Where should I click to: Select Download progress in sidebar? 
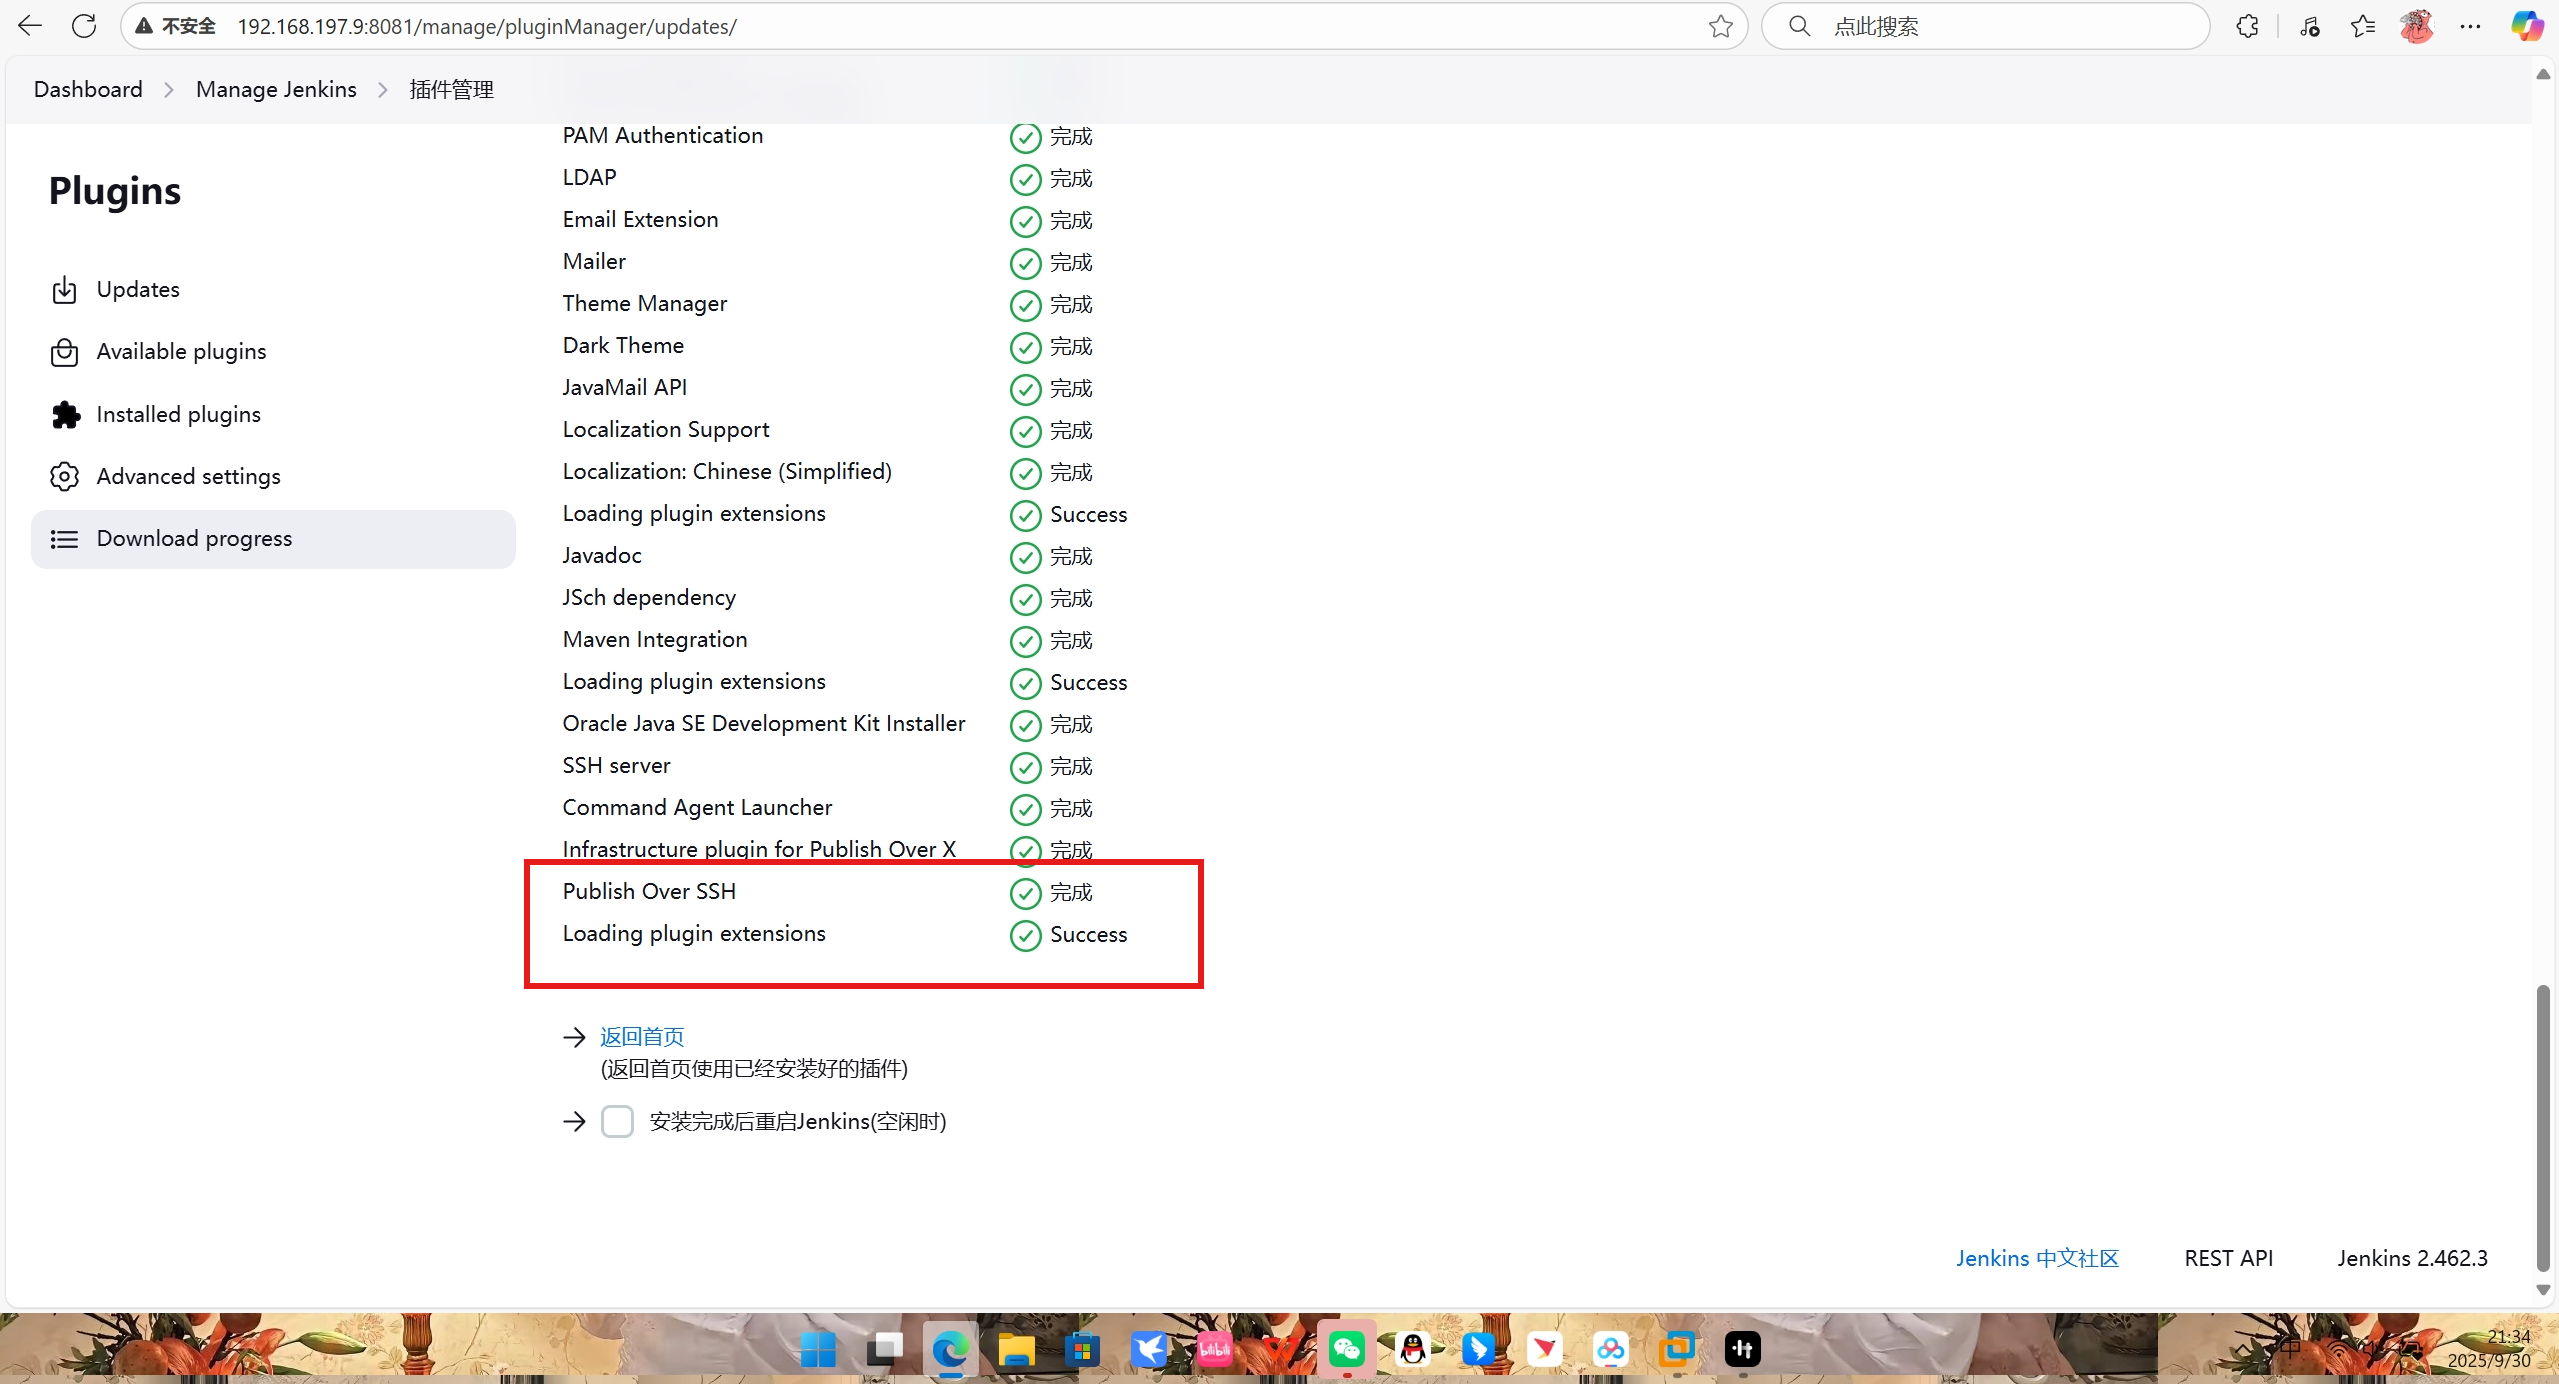(x=194, y=539)
